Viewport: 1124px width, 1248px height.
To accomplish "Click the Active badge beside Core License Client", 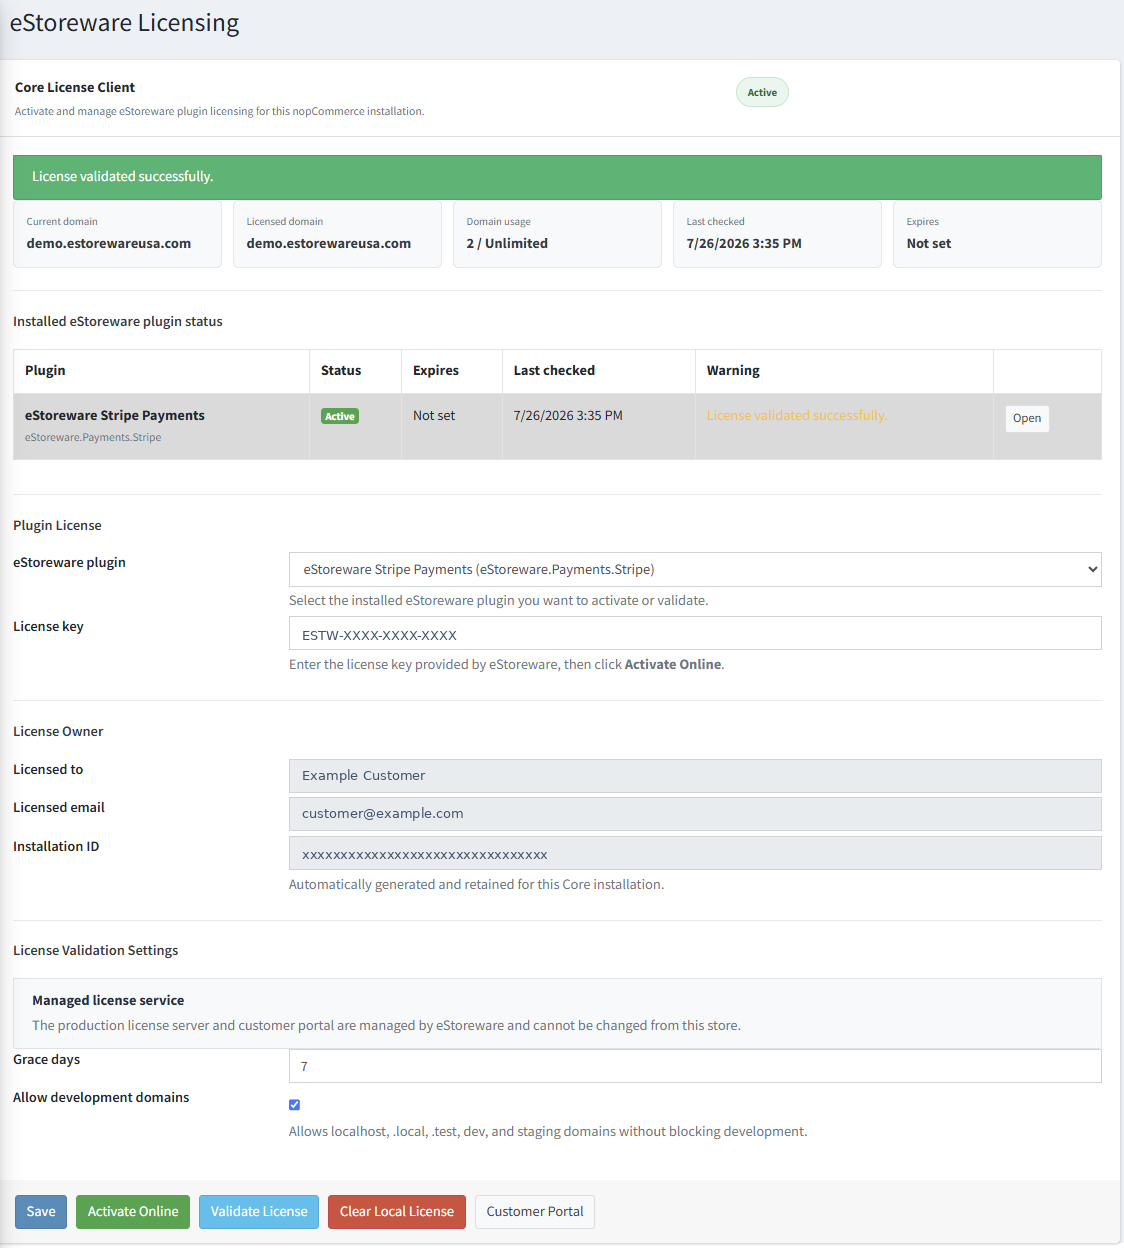I will 762,92.
